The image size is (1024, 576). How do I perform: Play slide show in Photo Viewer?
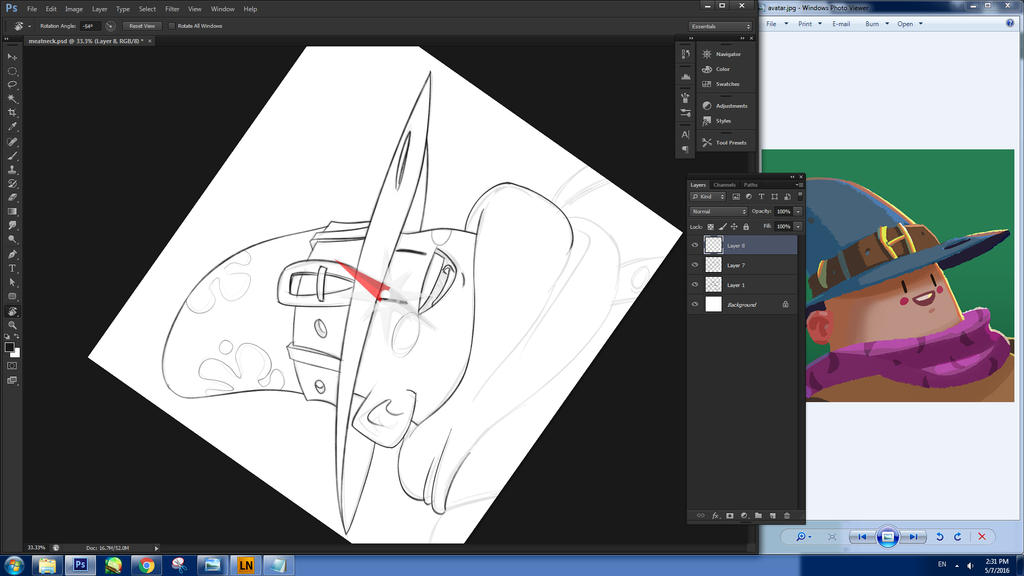[888, 537]
